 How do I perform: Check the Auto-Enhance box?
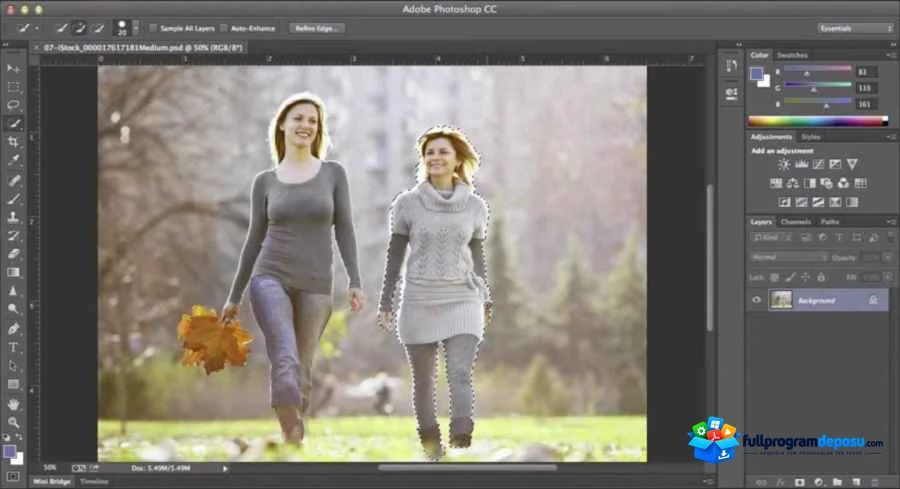click(x=224, y=28)
